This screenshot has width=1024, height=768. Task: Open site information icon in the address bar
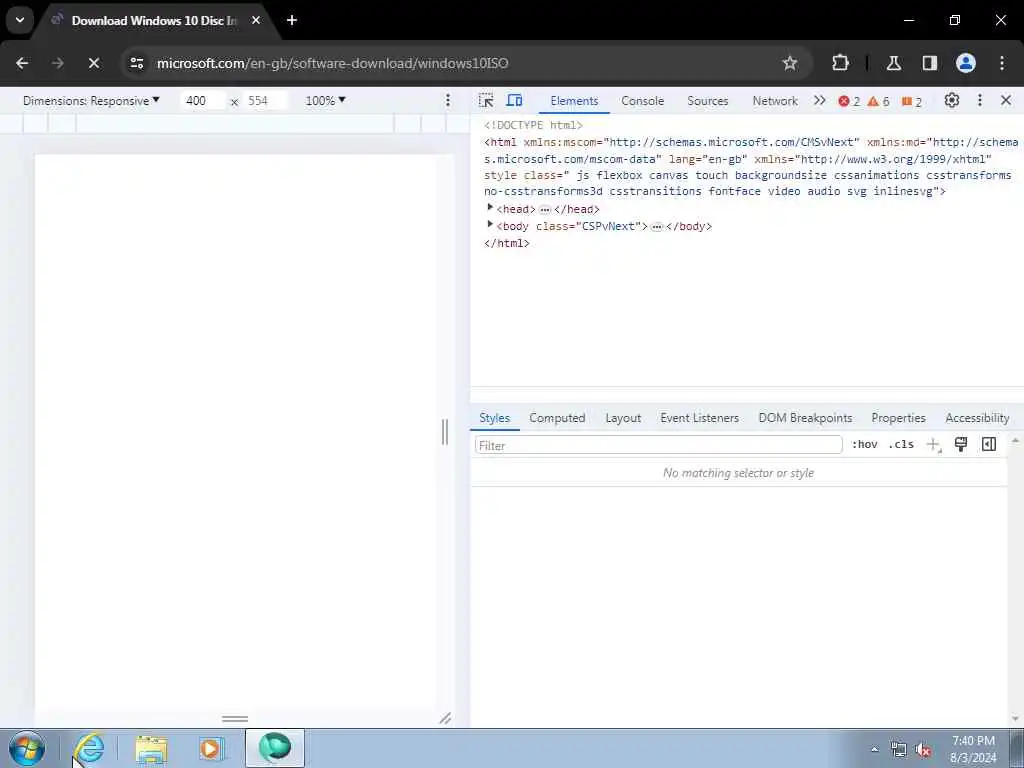click(136, 63)
